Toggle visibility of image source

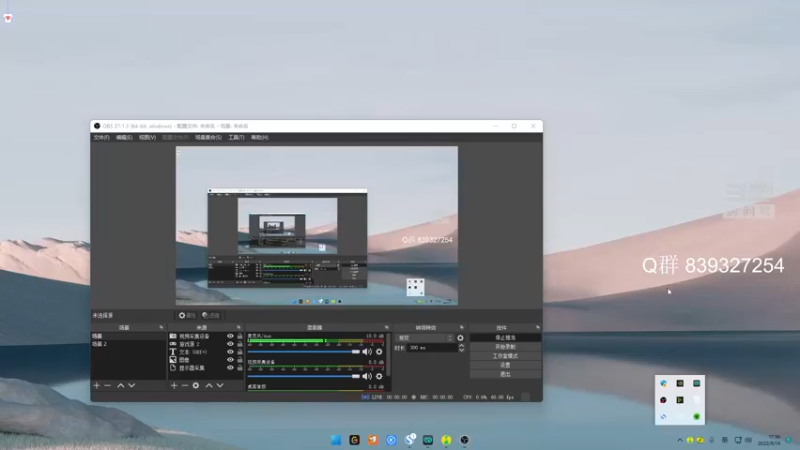coord(230,360)
